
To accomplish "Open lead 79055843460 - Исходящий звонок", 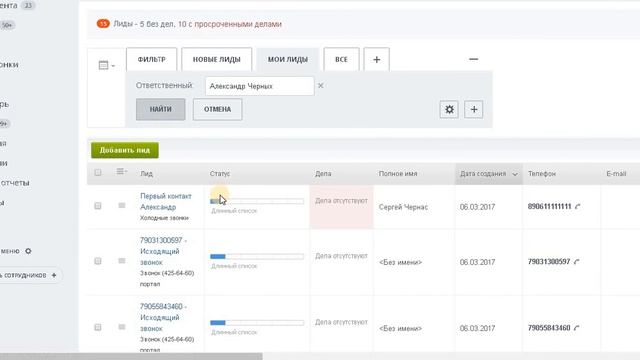I will tap(163, 317).
